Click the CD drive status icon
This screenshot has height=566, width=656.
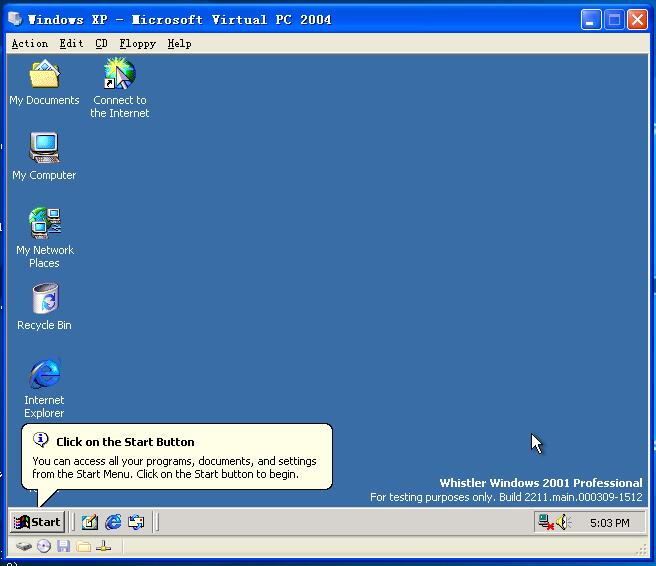point(44,546)
